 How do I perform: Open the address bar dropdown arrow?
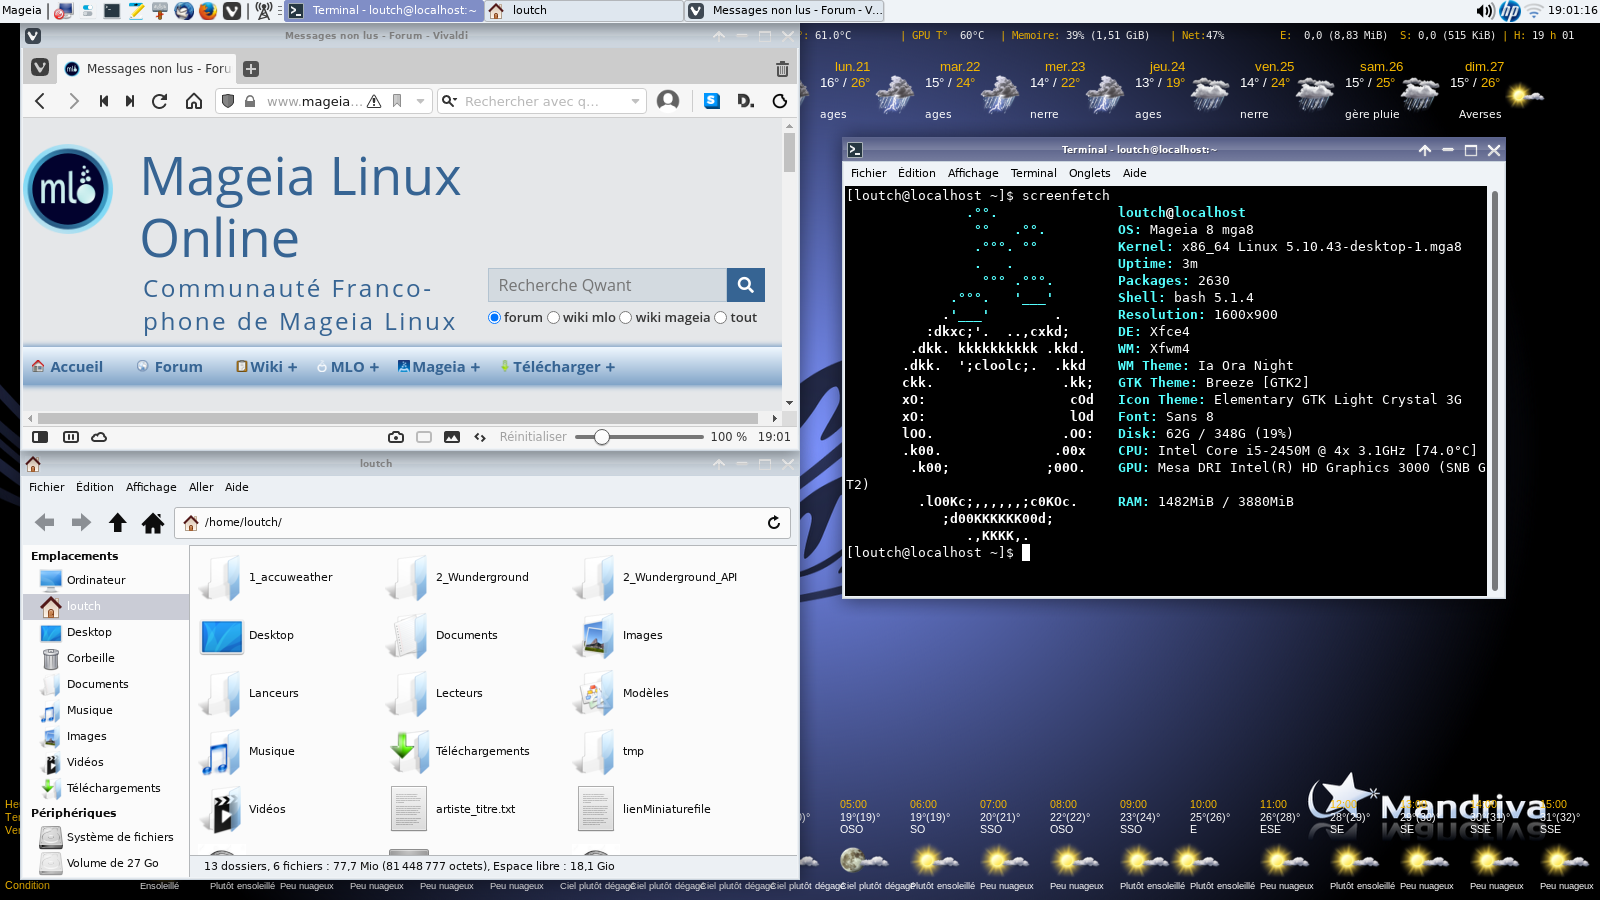coord(420,101)
